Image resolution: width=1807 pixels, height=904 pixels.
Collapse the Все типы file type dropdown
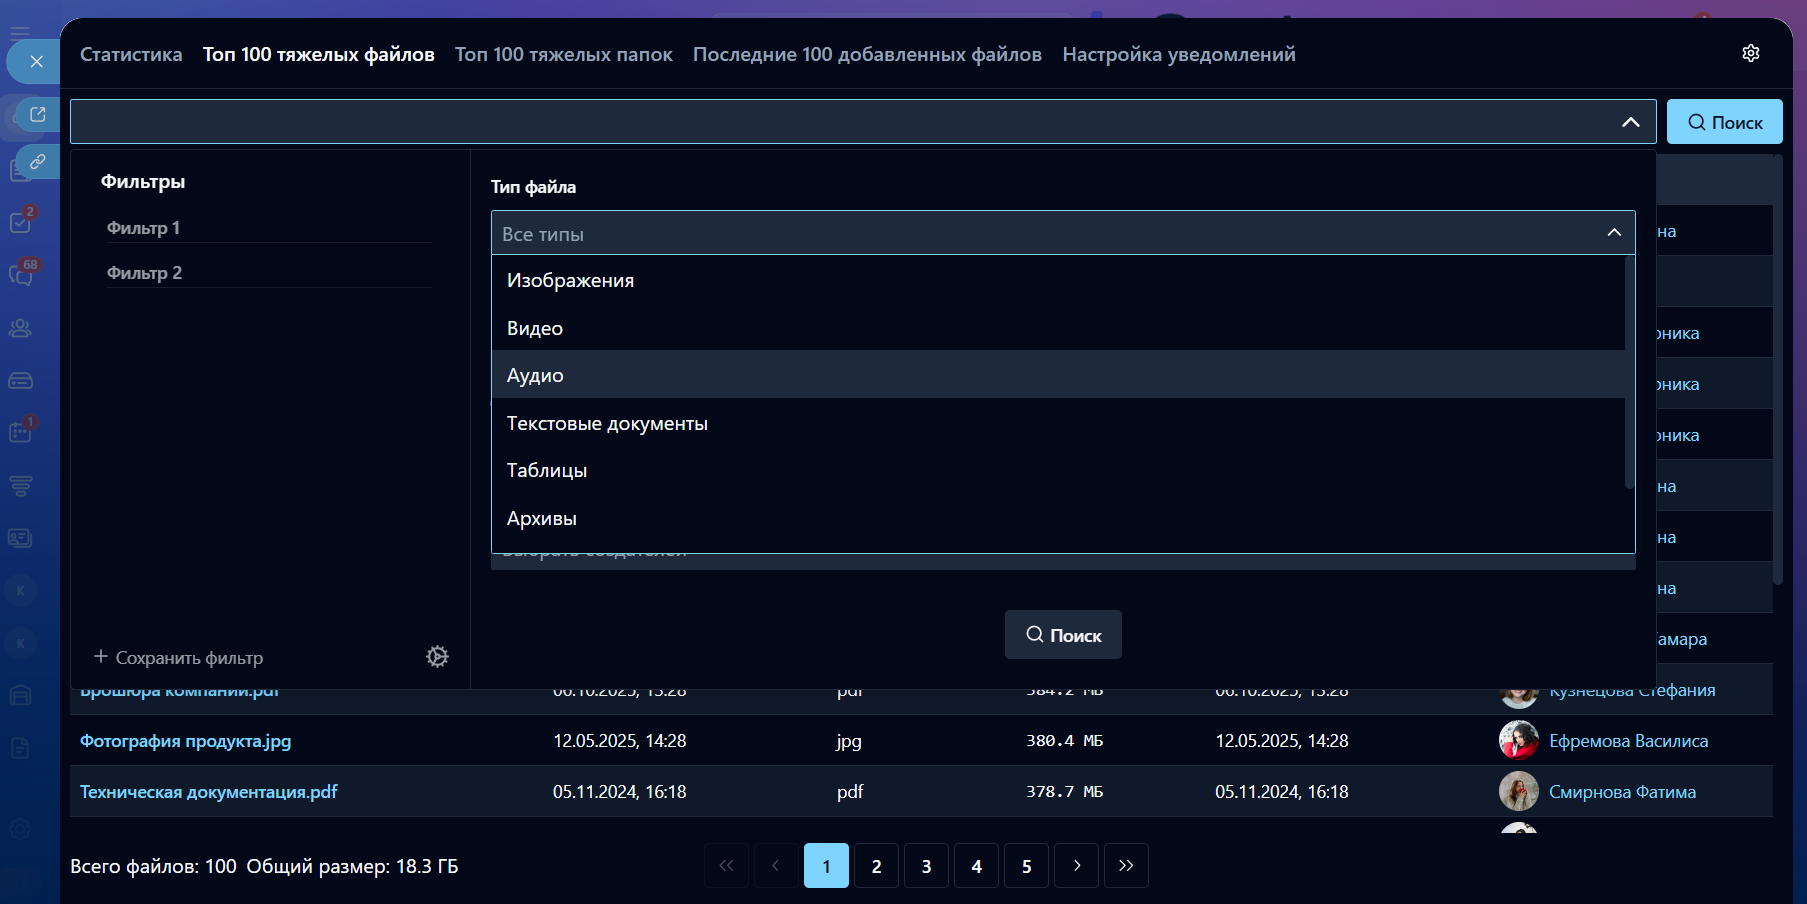[x=1613, y=233]
